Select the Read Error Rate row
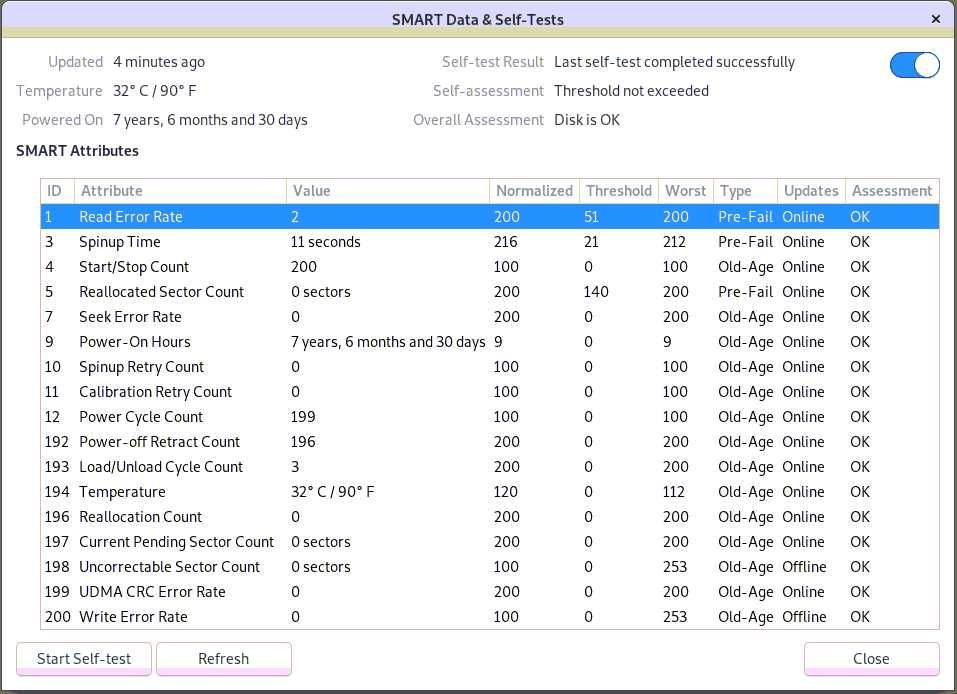957x694 pixels. 489,217
